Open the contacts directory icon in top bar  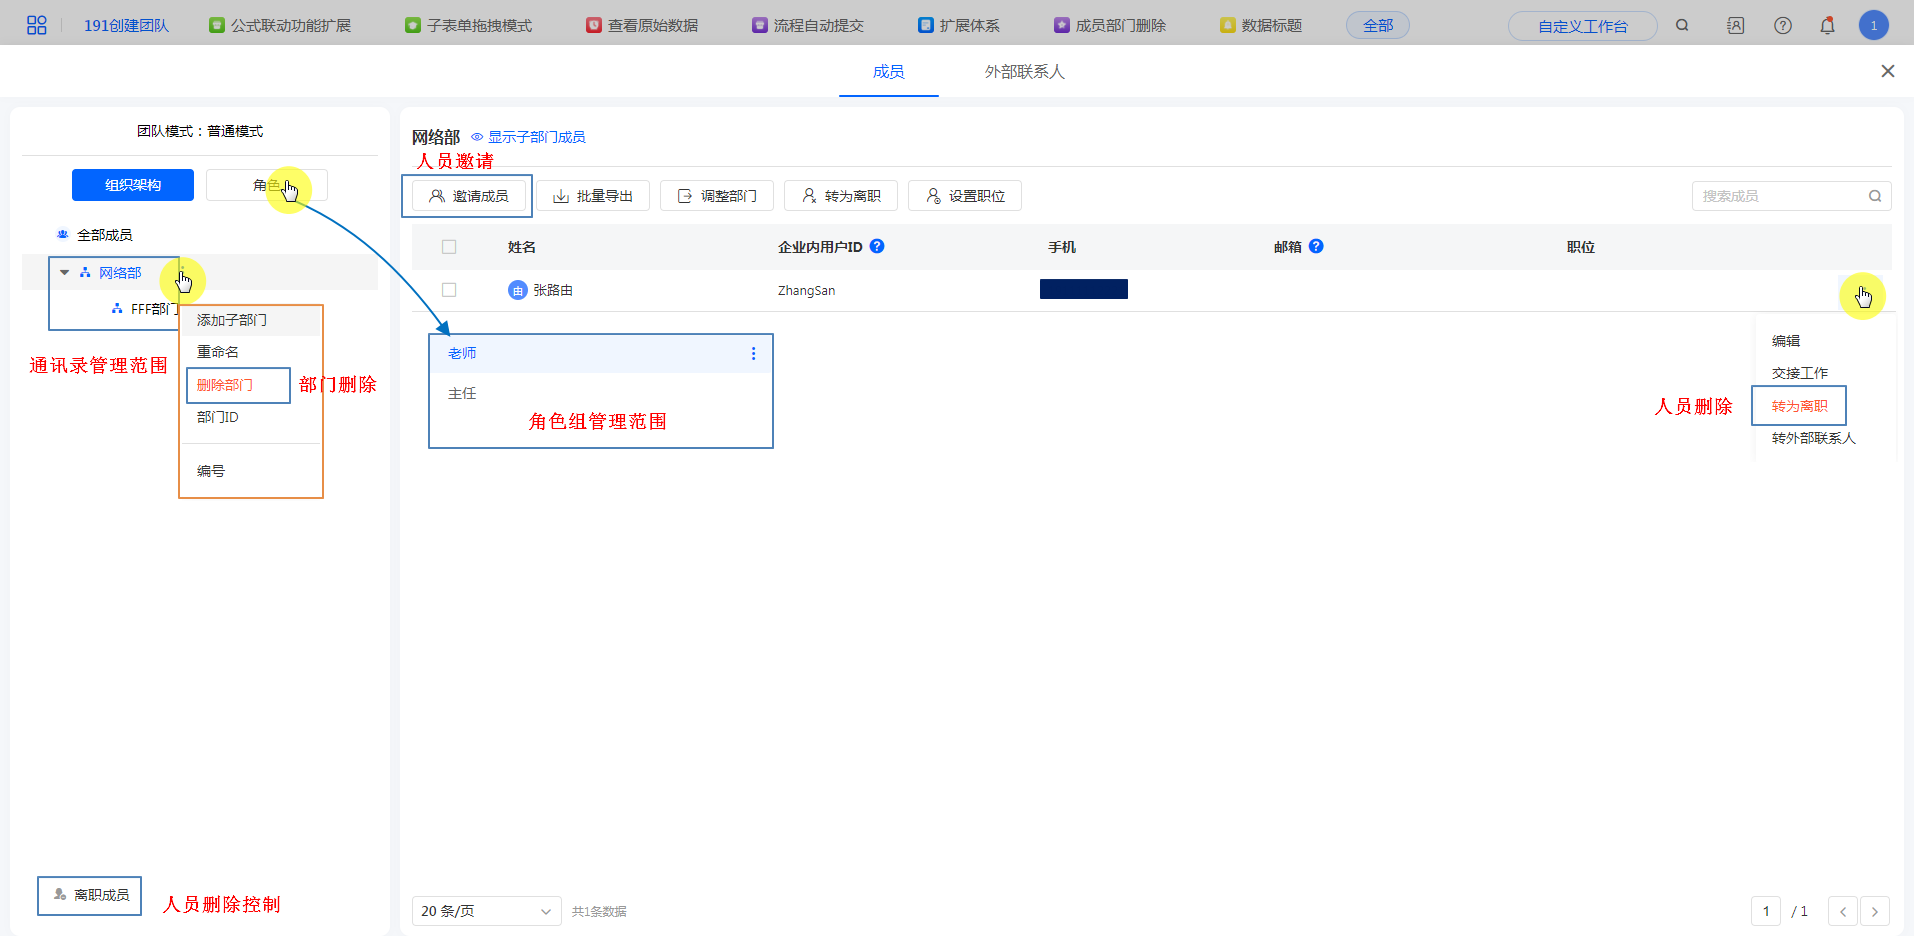coord(1735,25)
